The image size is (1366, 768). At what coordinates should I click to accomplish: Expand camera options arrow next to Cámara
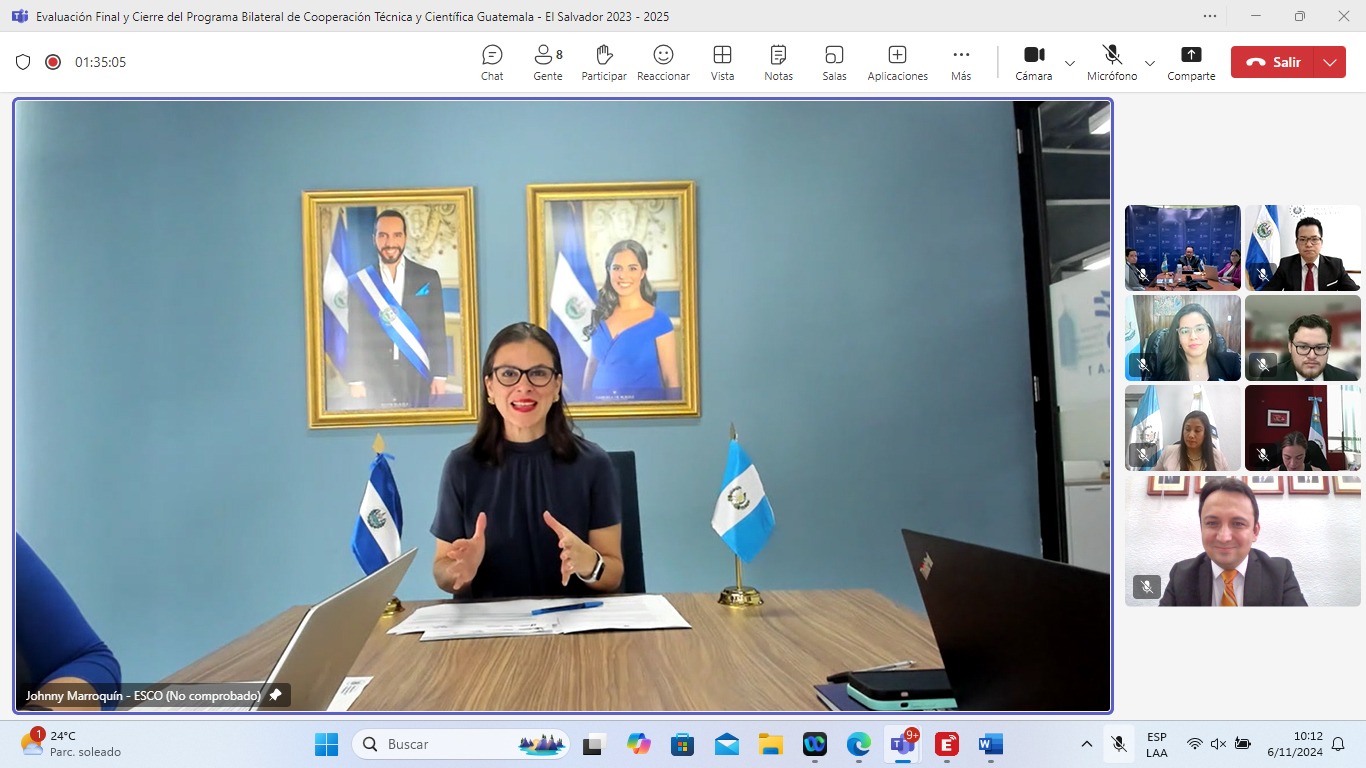click(1070, 63)
